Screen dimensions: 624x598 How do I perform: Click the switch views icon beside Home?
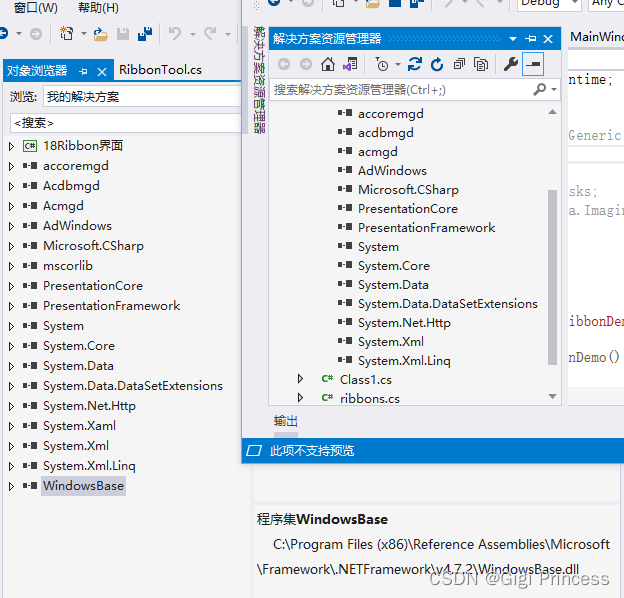coord(350,64)
